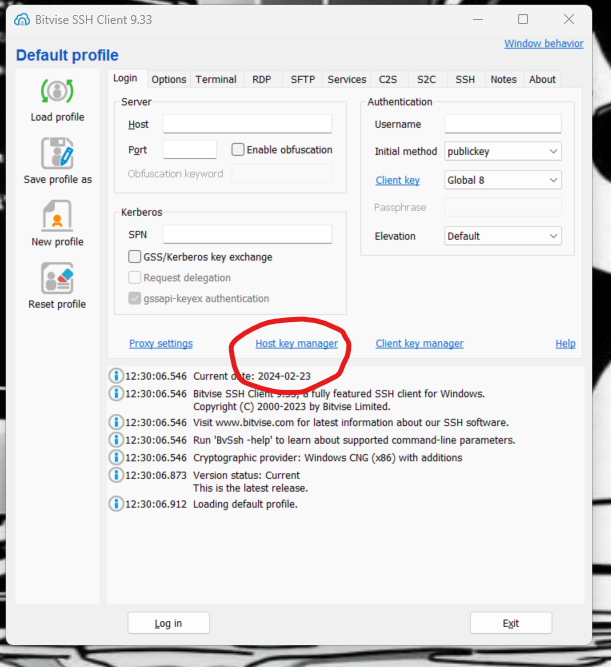The width and height of the screenshot is (611, 667).
Task: Click the Log in button
Action: [168, 623]
